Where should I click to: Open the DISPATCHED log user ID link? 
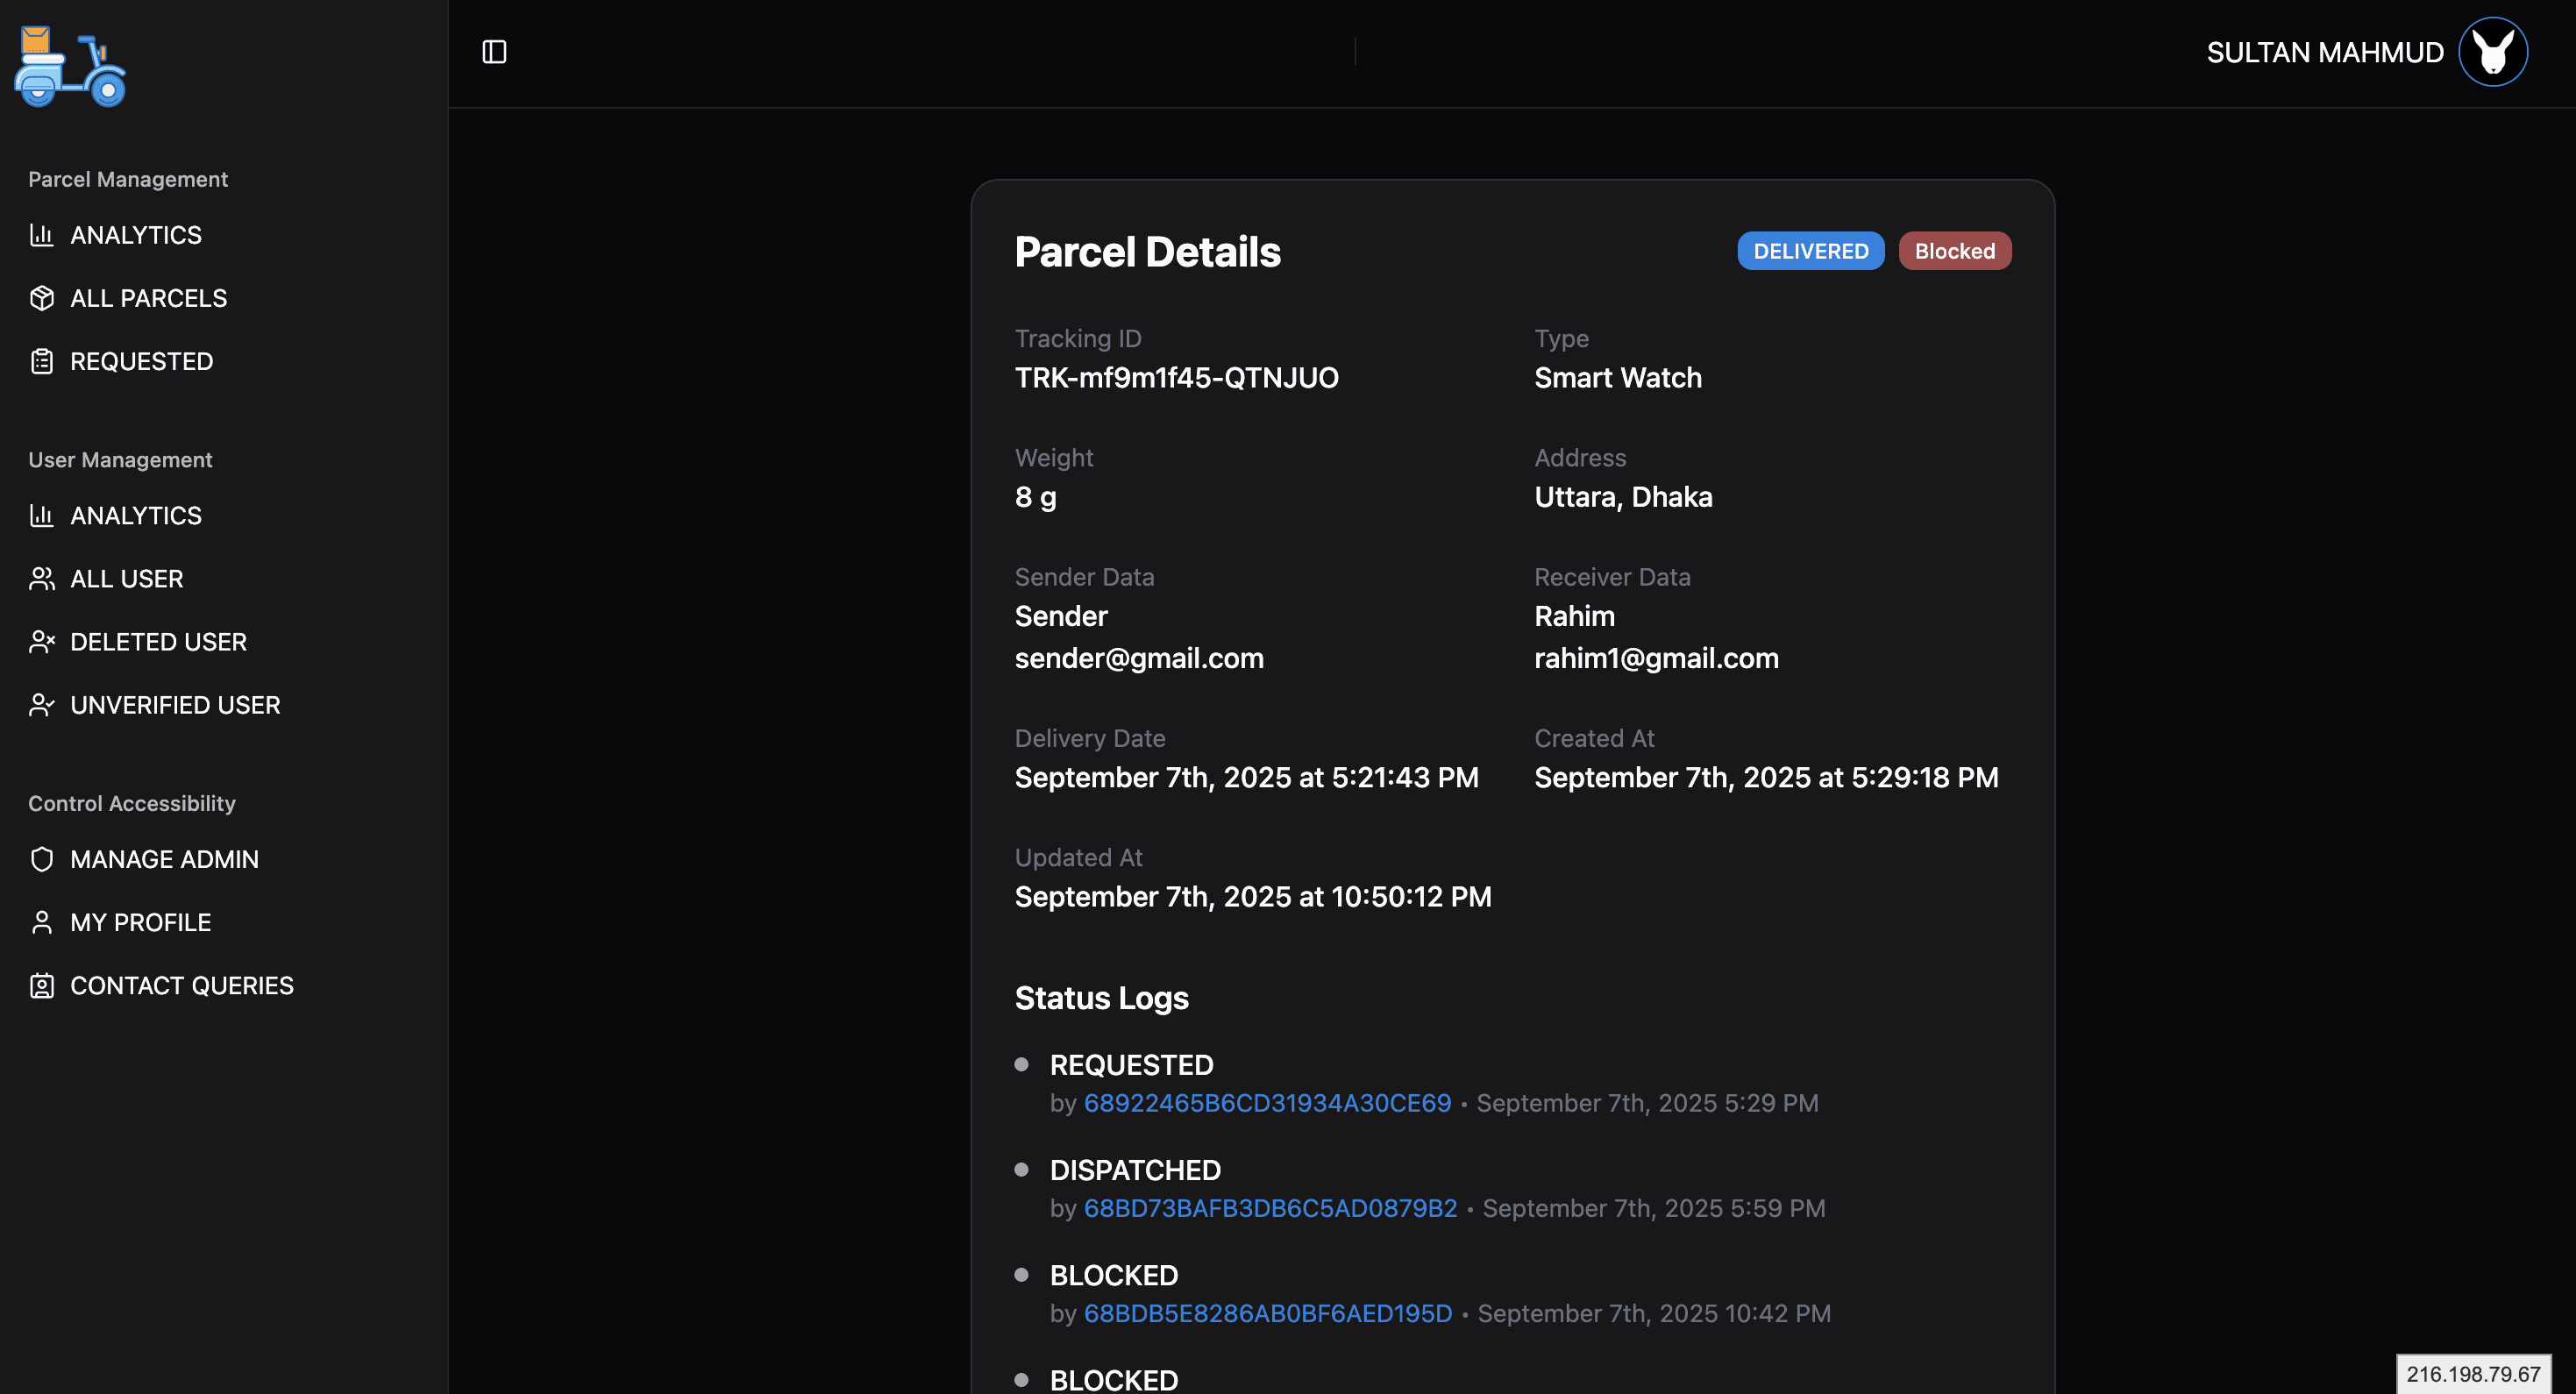(1270, 1207)
